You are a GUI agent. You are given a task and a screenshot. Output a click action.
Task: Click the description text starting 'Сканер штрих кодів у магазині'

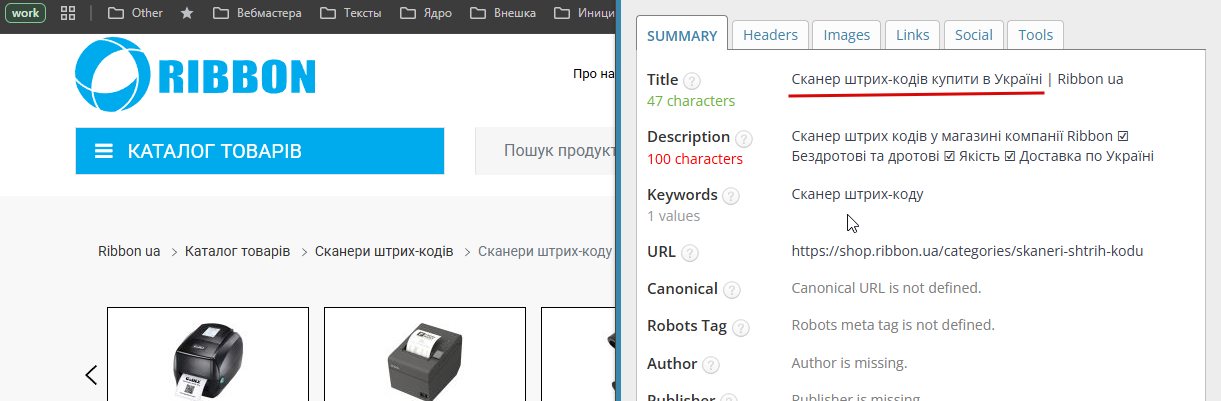973,146
